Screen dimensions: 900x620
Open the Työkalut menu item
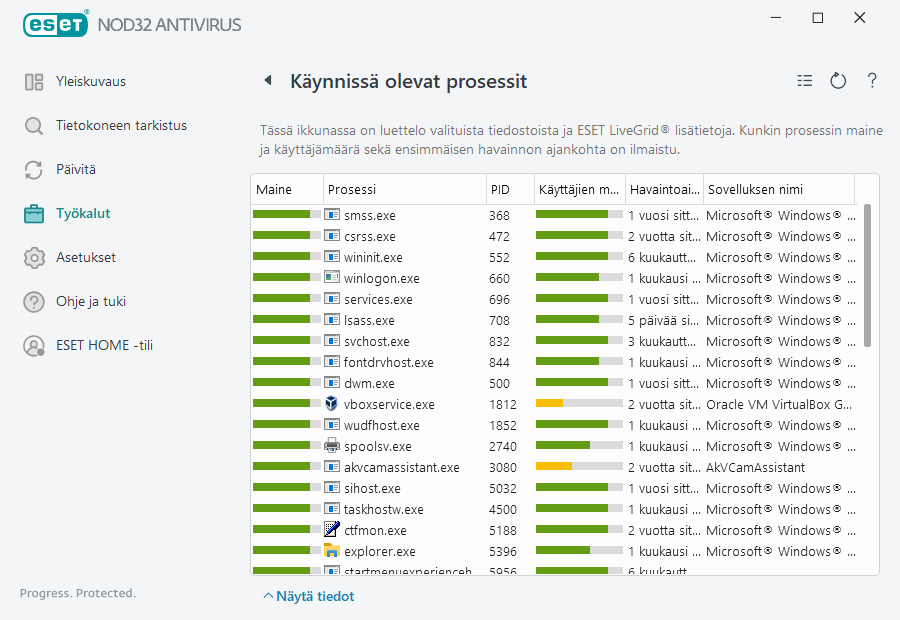coord(83,214)
